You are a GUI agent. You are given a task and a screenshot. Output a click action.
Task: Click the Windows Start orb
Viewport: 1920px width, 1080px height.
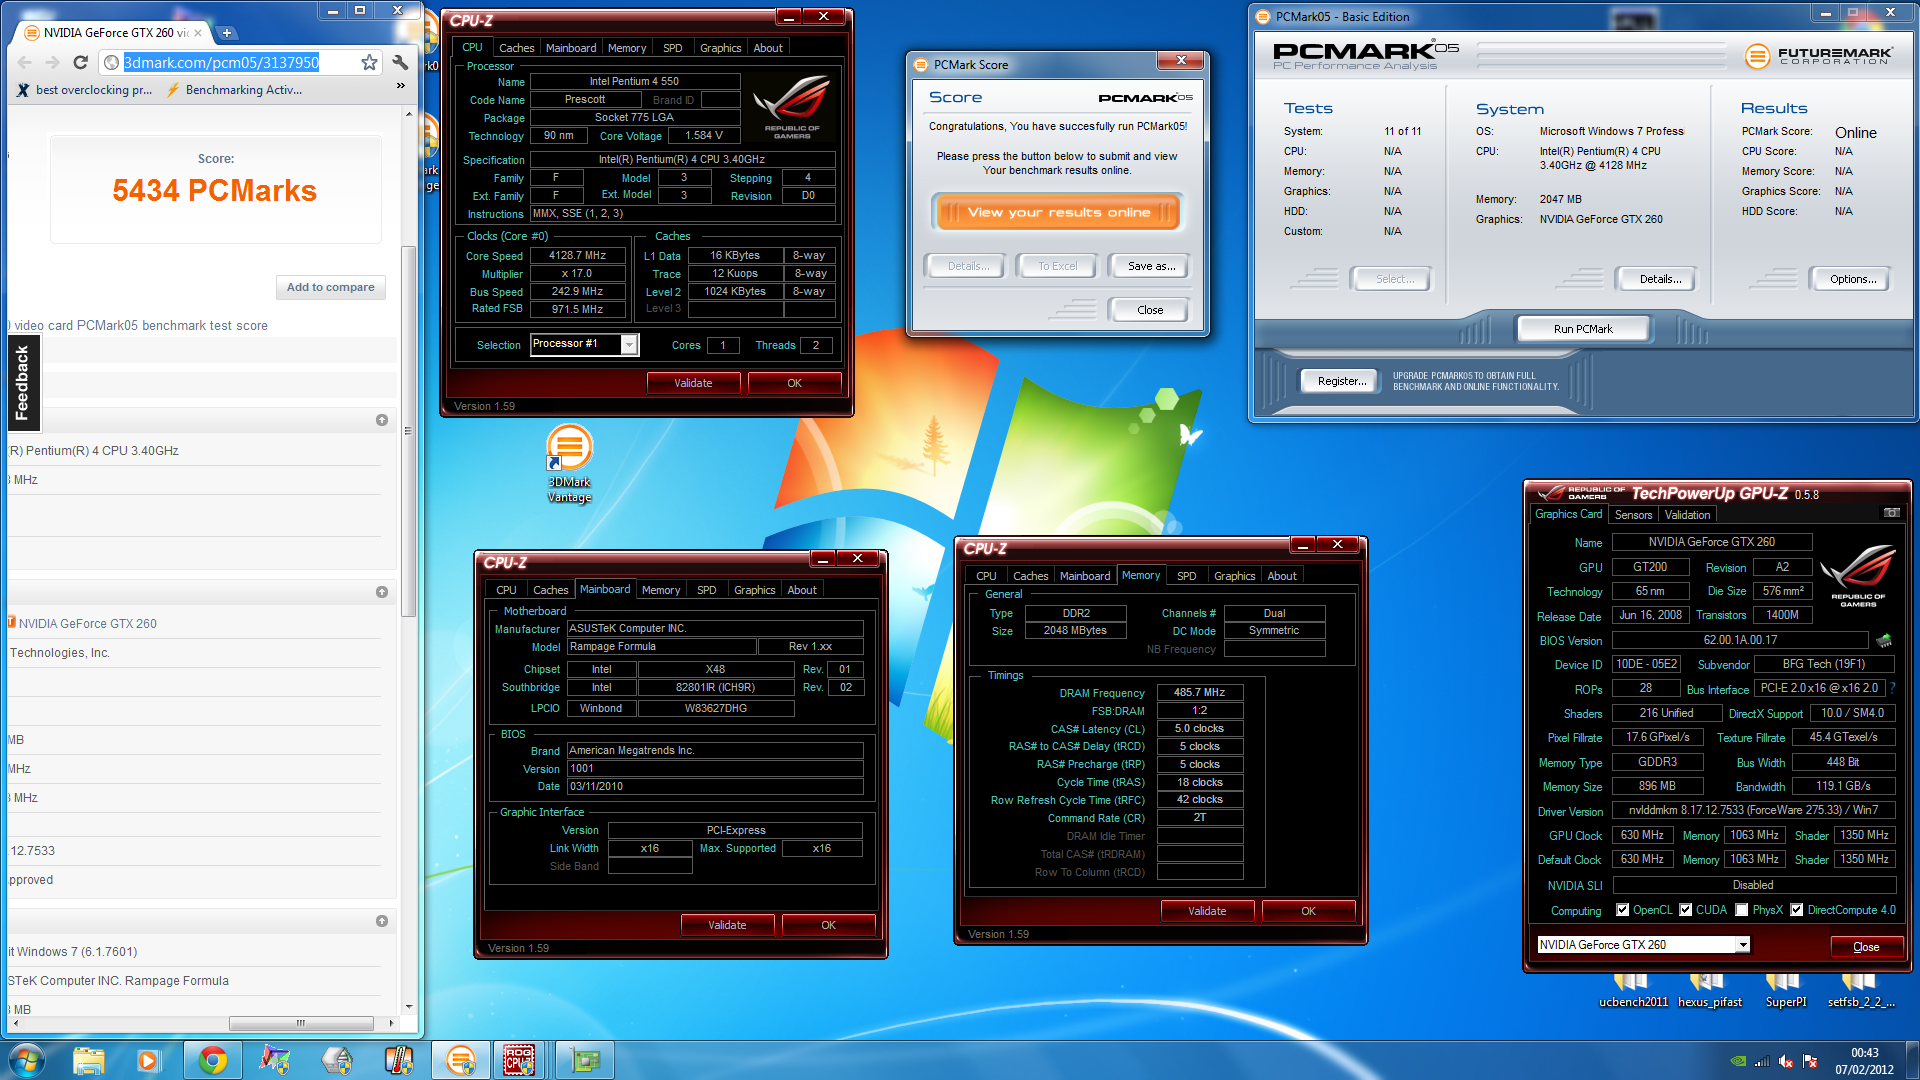27,1060
